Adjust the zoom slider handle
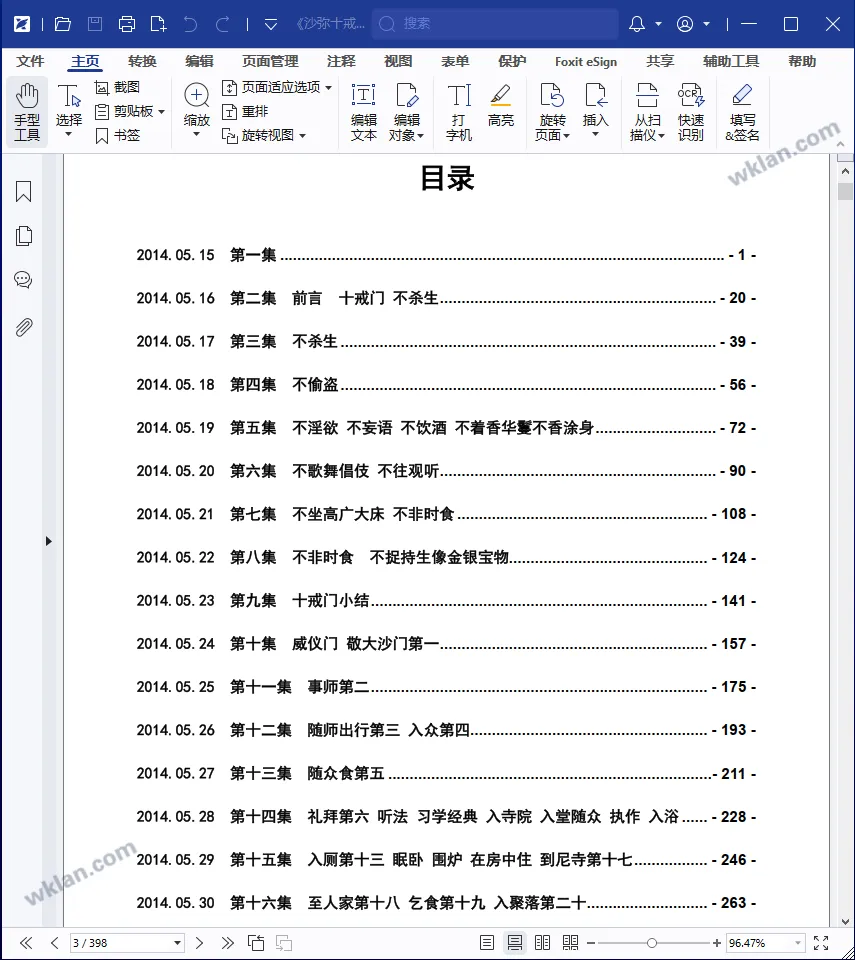The width and height of the screenshot is (855, 960). click(652, 943)
